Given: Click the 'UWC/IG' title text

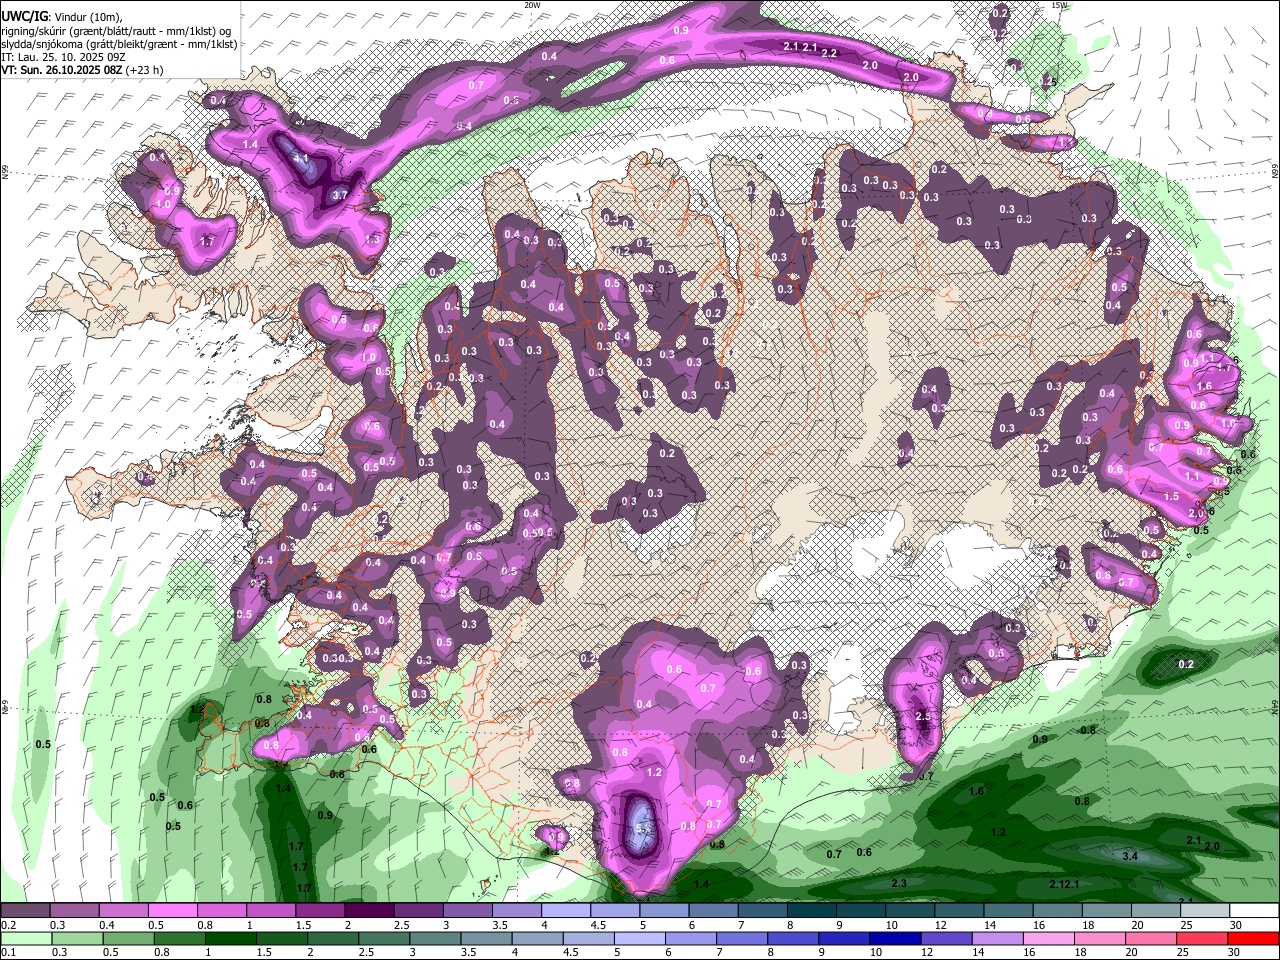Looking at the screenshot, I should tap(24, 14).
